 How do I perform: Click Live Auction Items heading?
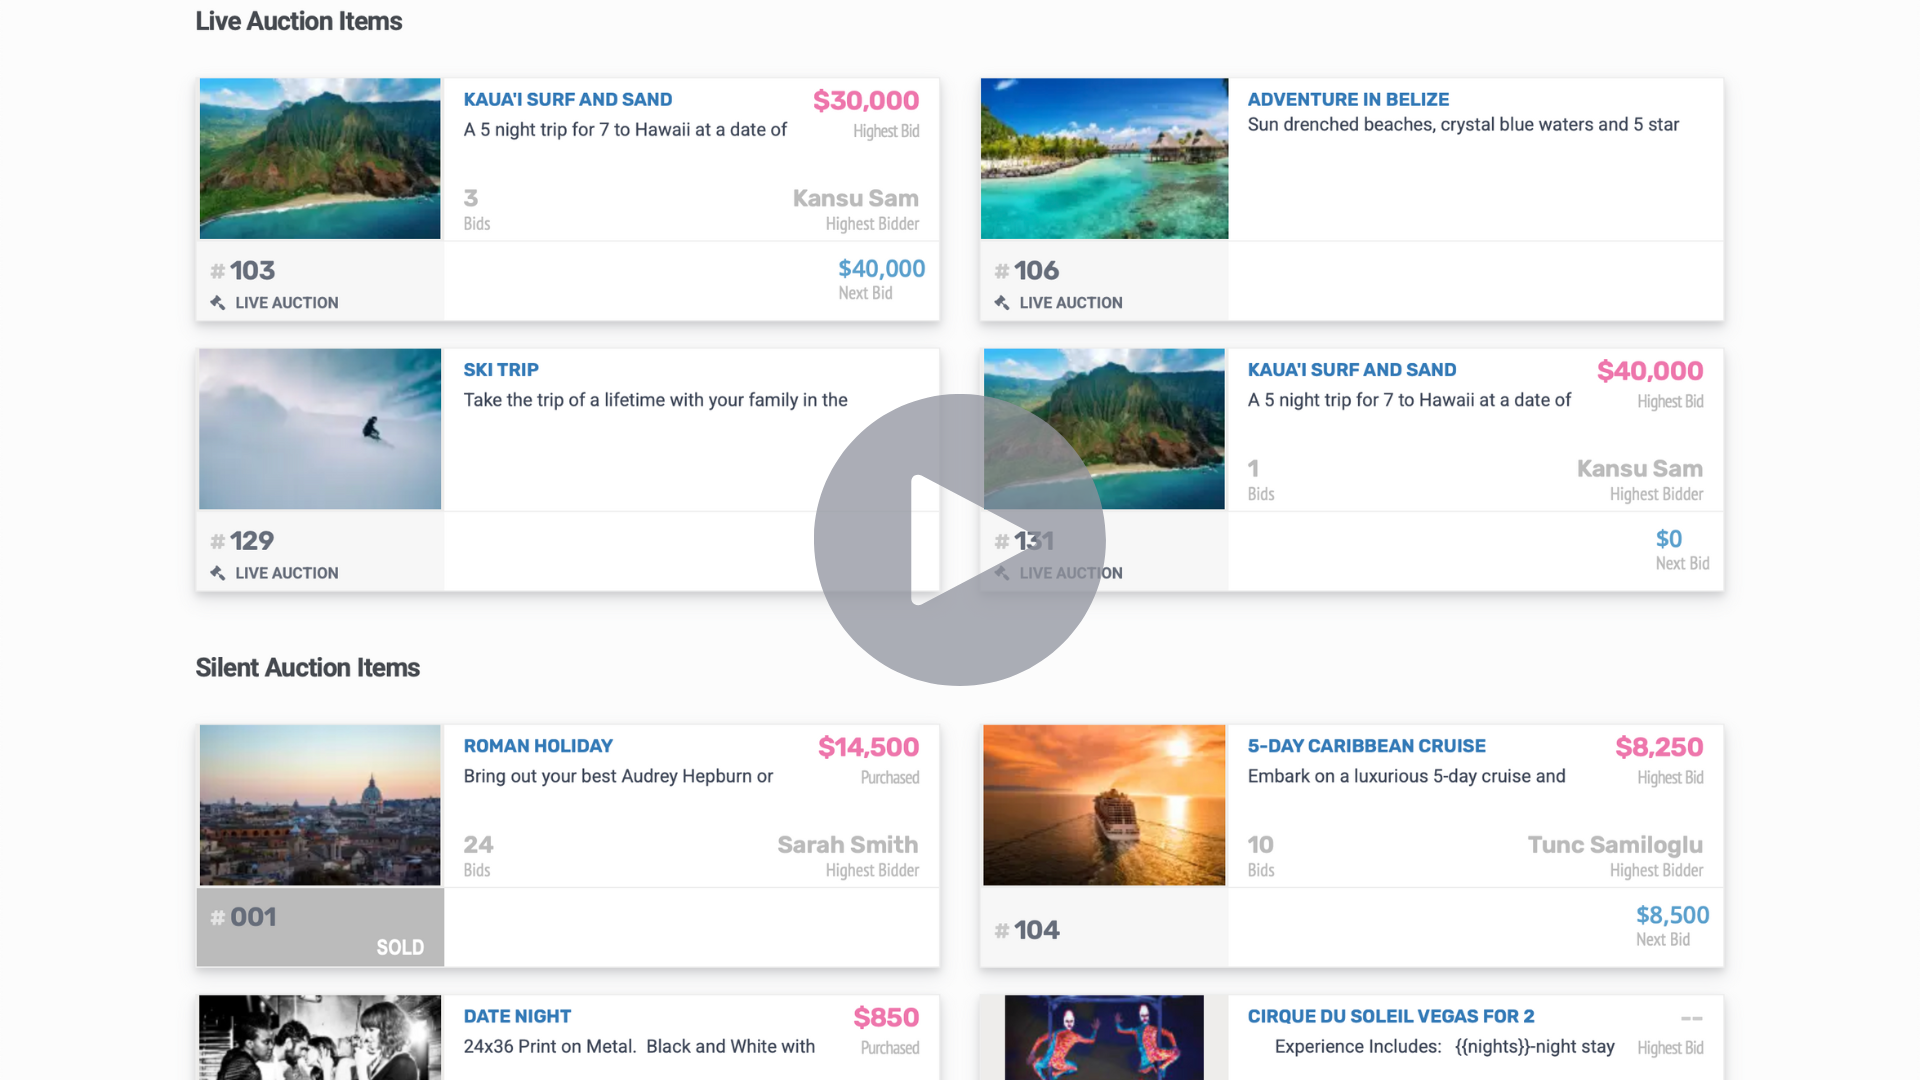298,21
